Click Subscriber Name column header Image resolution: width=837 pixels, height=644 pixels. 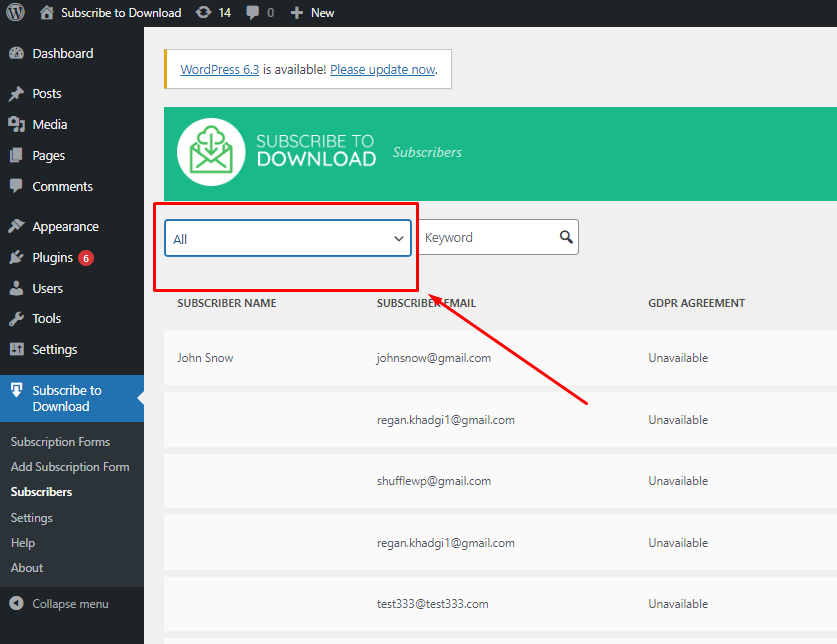click(x=227, y=303)
